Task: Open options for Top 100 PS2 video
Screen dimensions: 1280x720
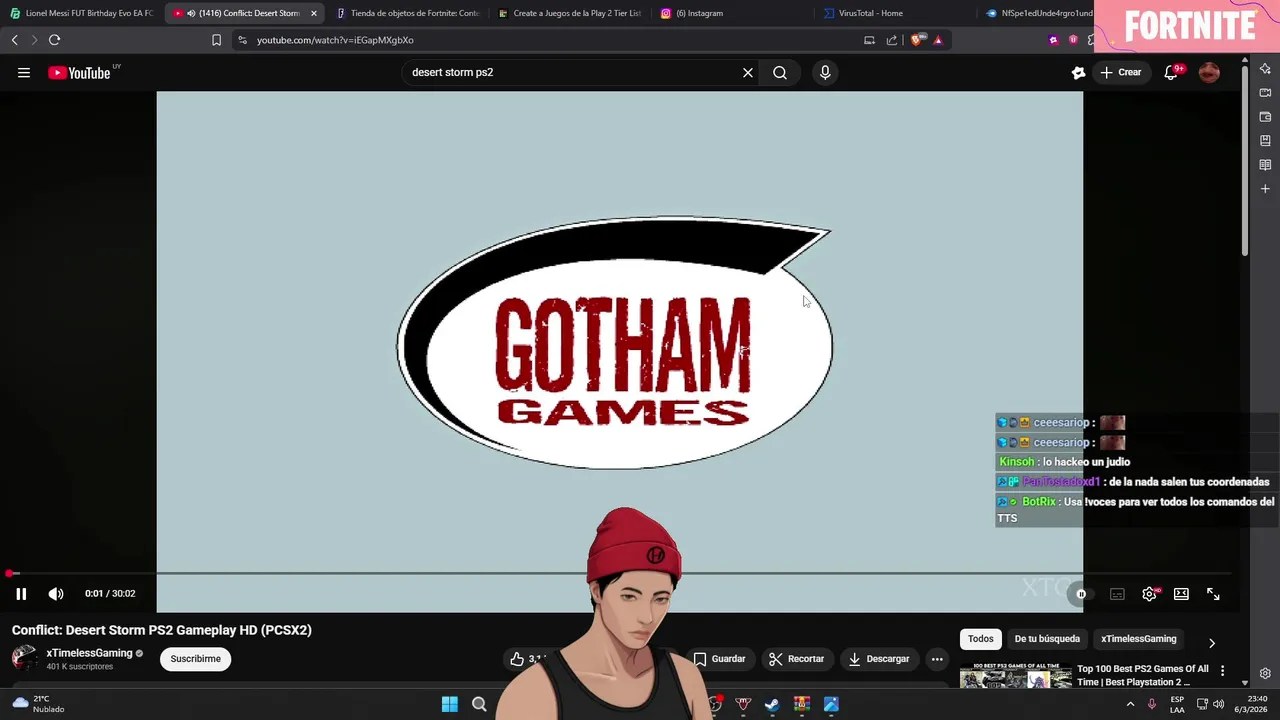Action: click(1222, 671)
